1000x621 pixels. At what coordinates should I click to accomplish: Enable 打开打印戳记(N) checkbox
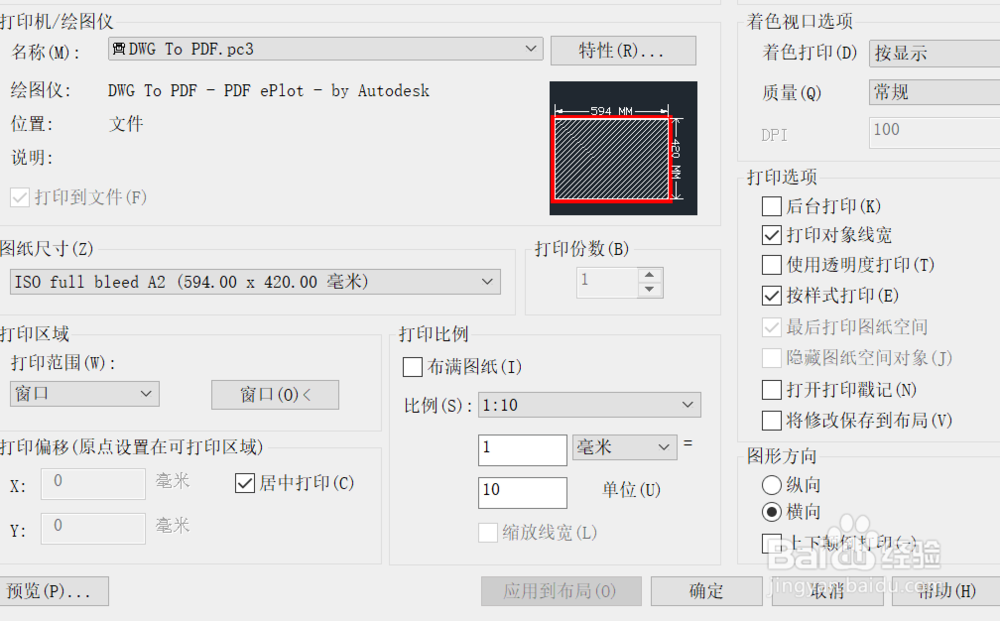[772, 390]
